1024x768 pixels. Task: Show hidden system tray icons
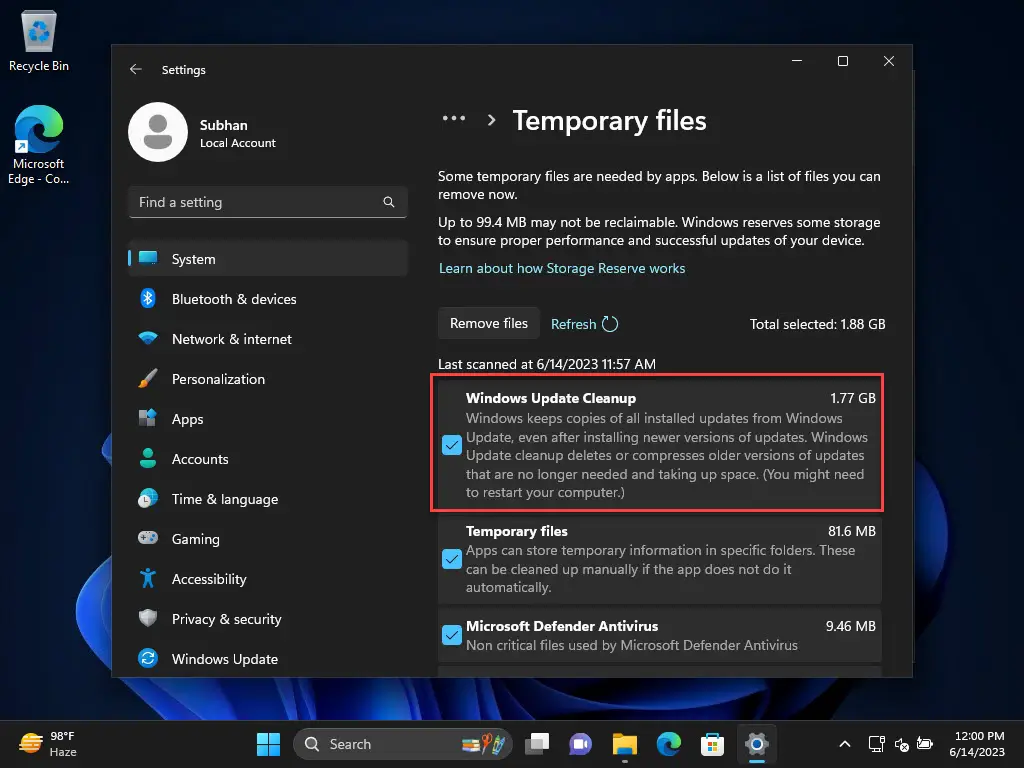844,744
